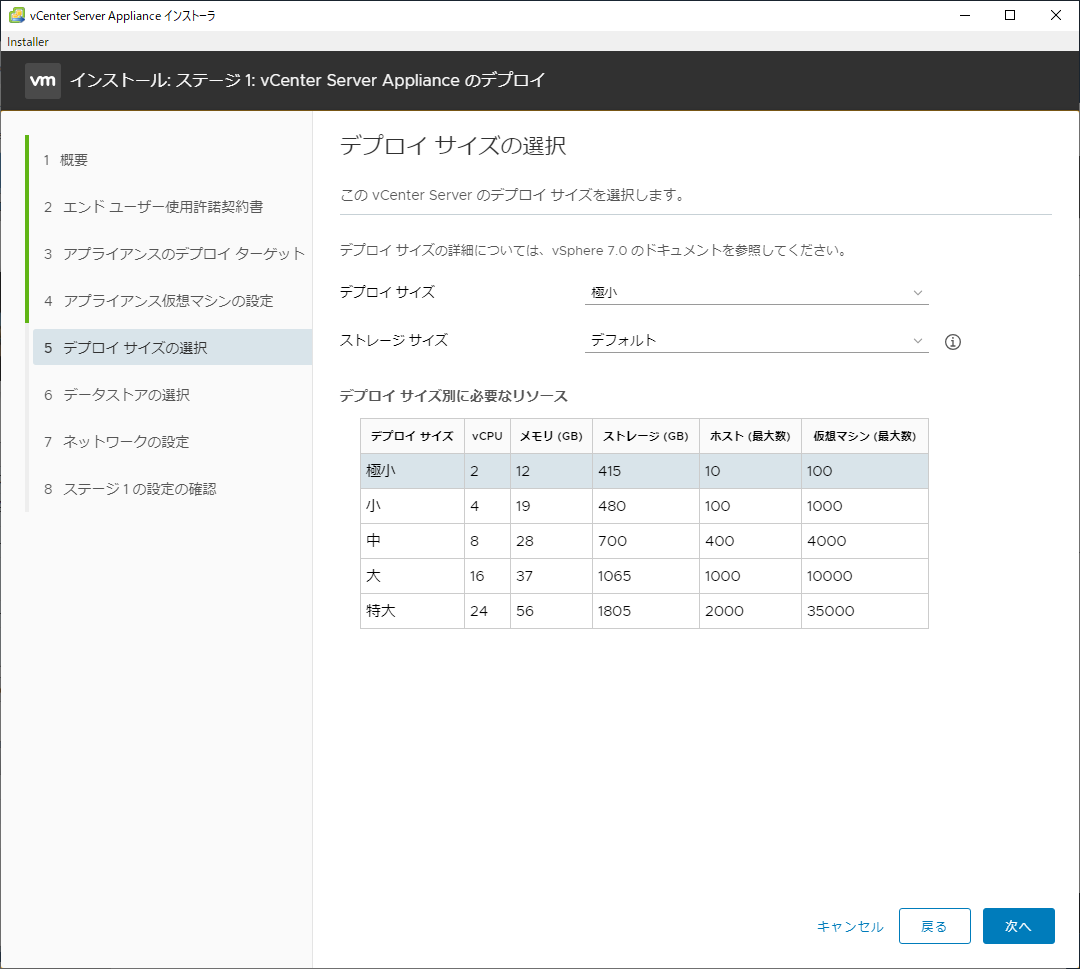Minimize the installer window

click(965, 15)
